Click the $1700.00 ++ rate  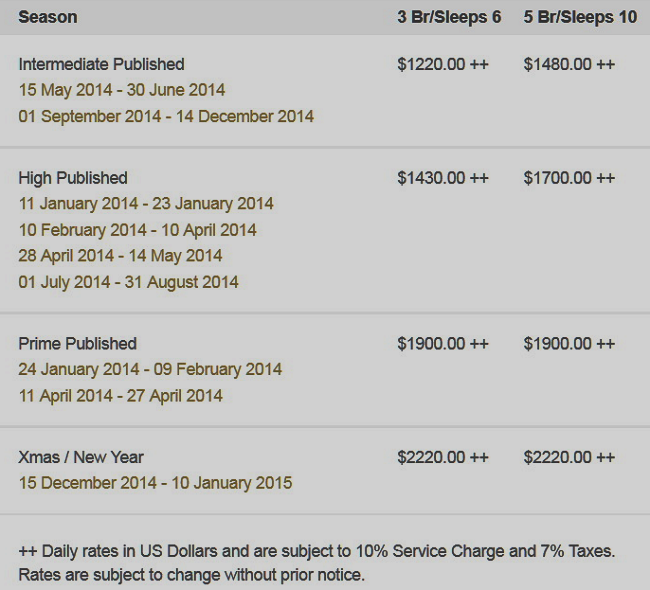569,178
